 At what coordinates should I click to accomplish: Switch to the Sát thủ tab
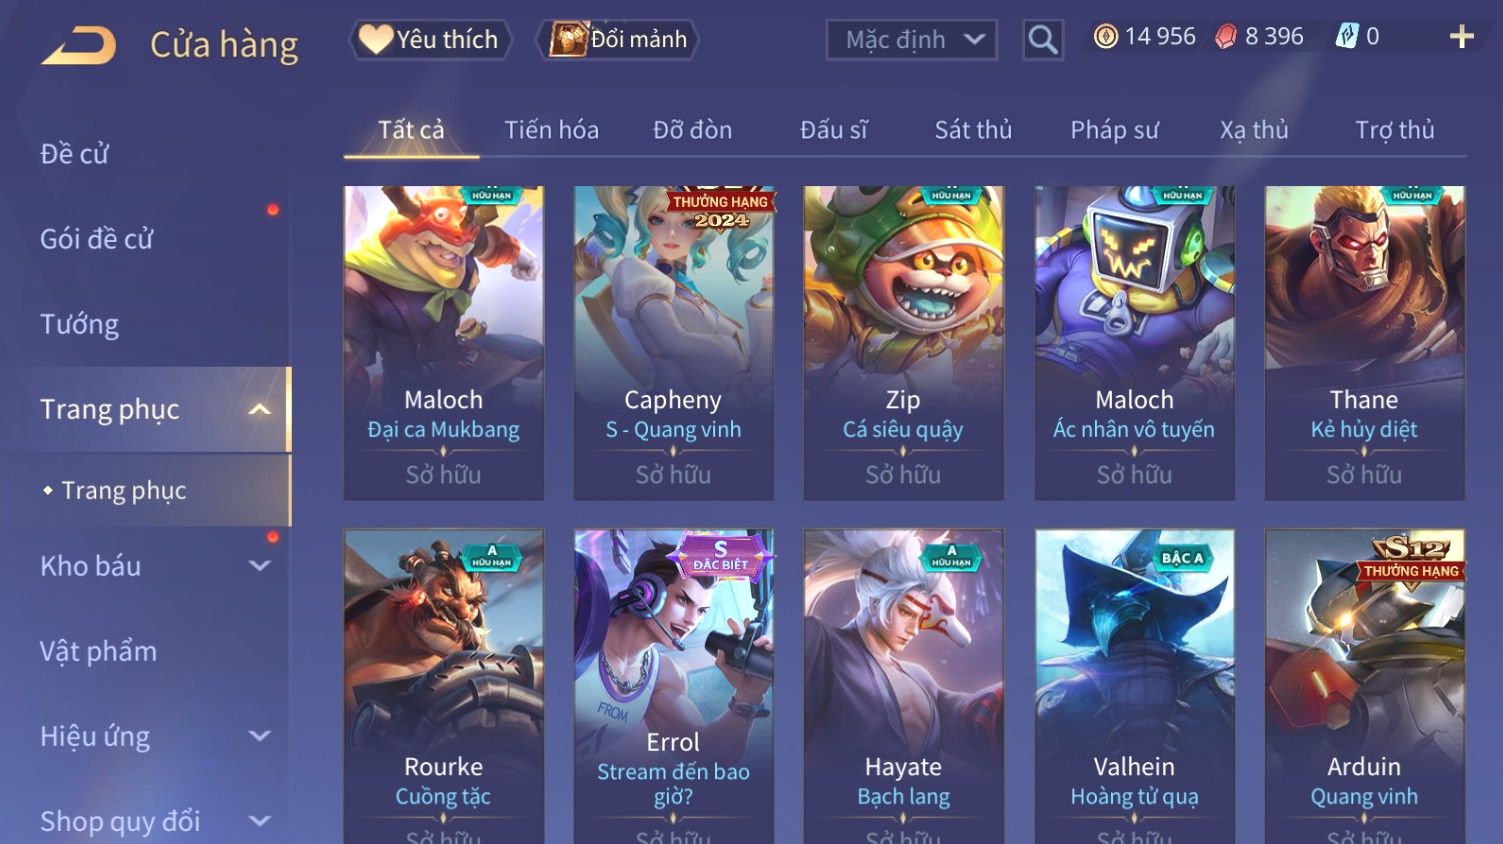pyautogui.click(x=973, y=130)
